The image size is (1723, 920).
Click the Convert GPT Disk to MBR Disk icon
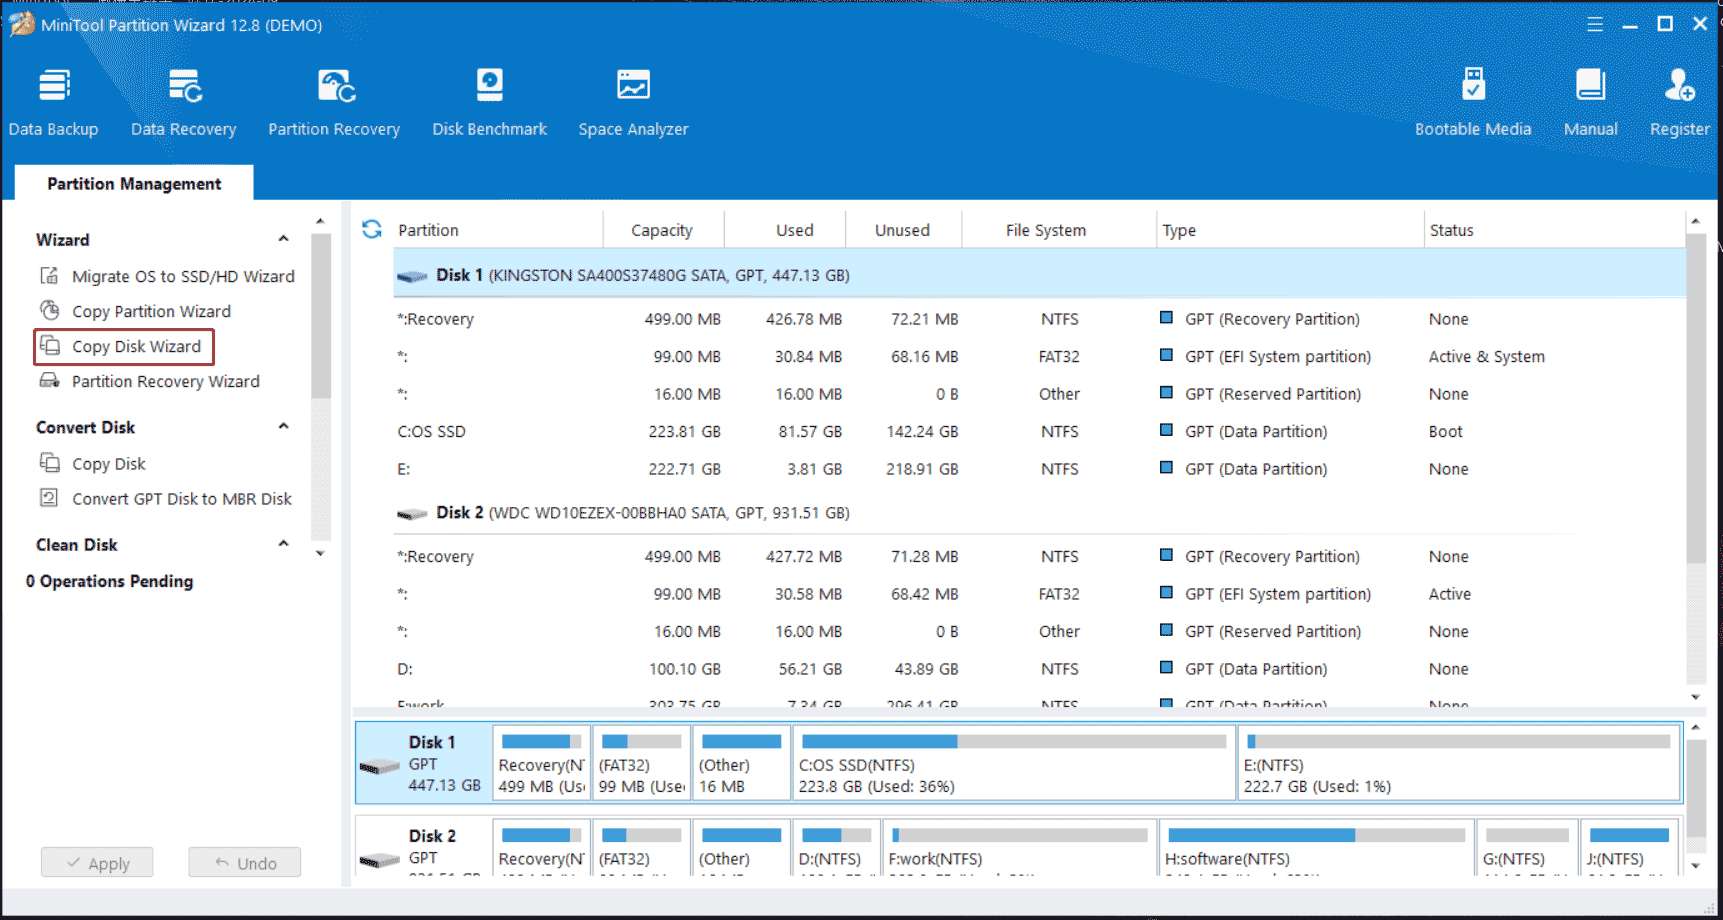(49, 498)
